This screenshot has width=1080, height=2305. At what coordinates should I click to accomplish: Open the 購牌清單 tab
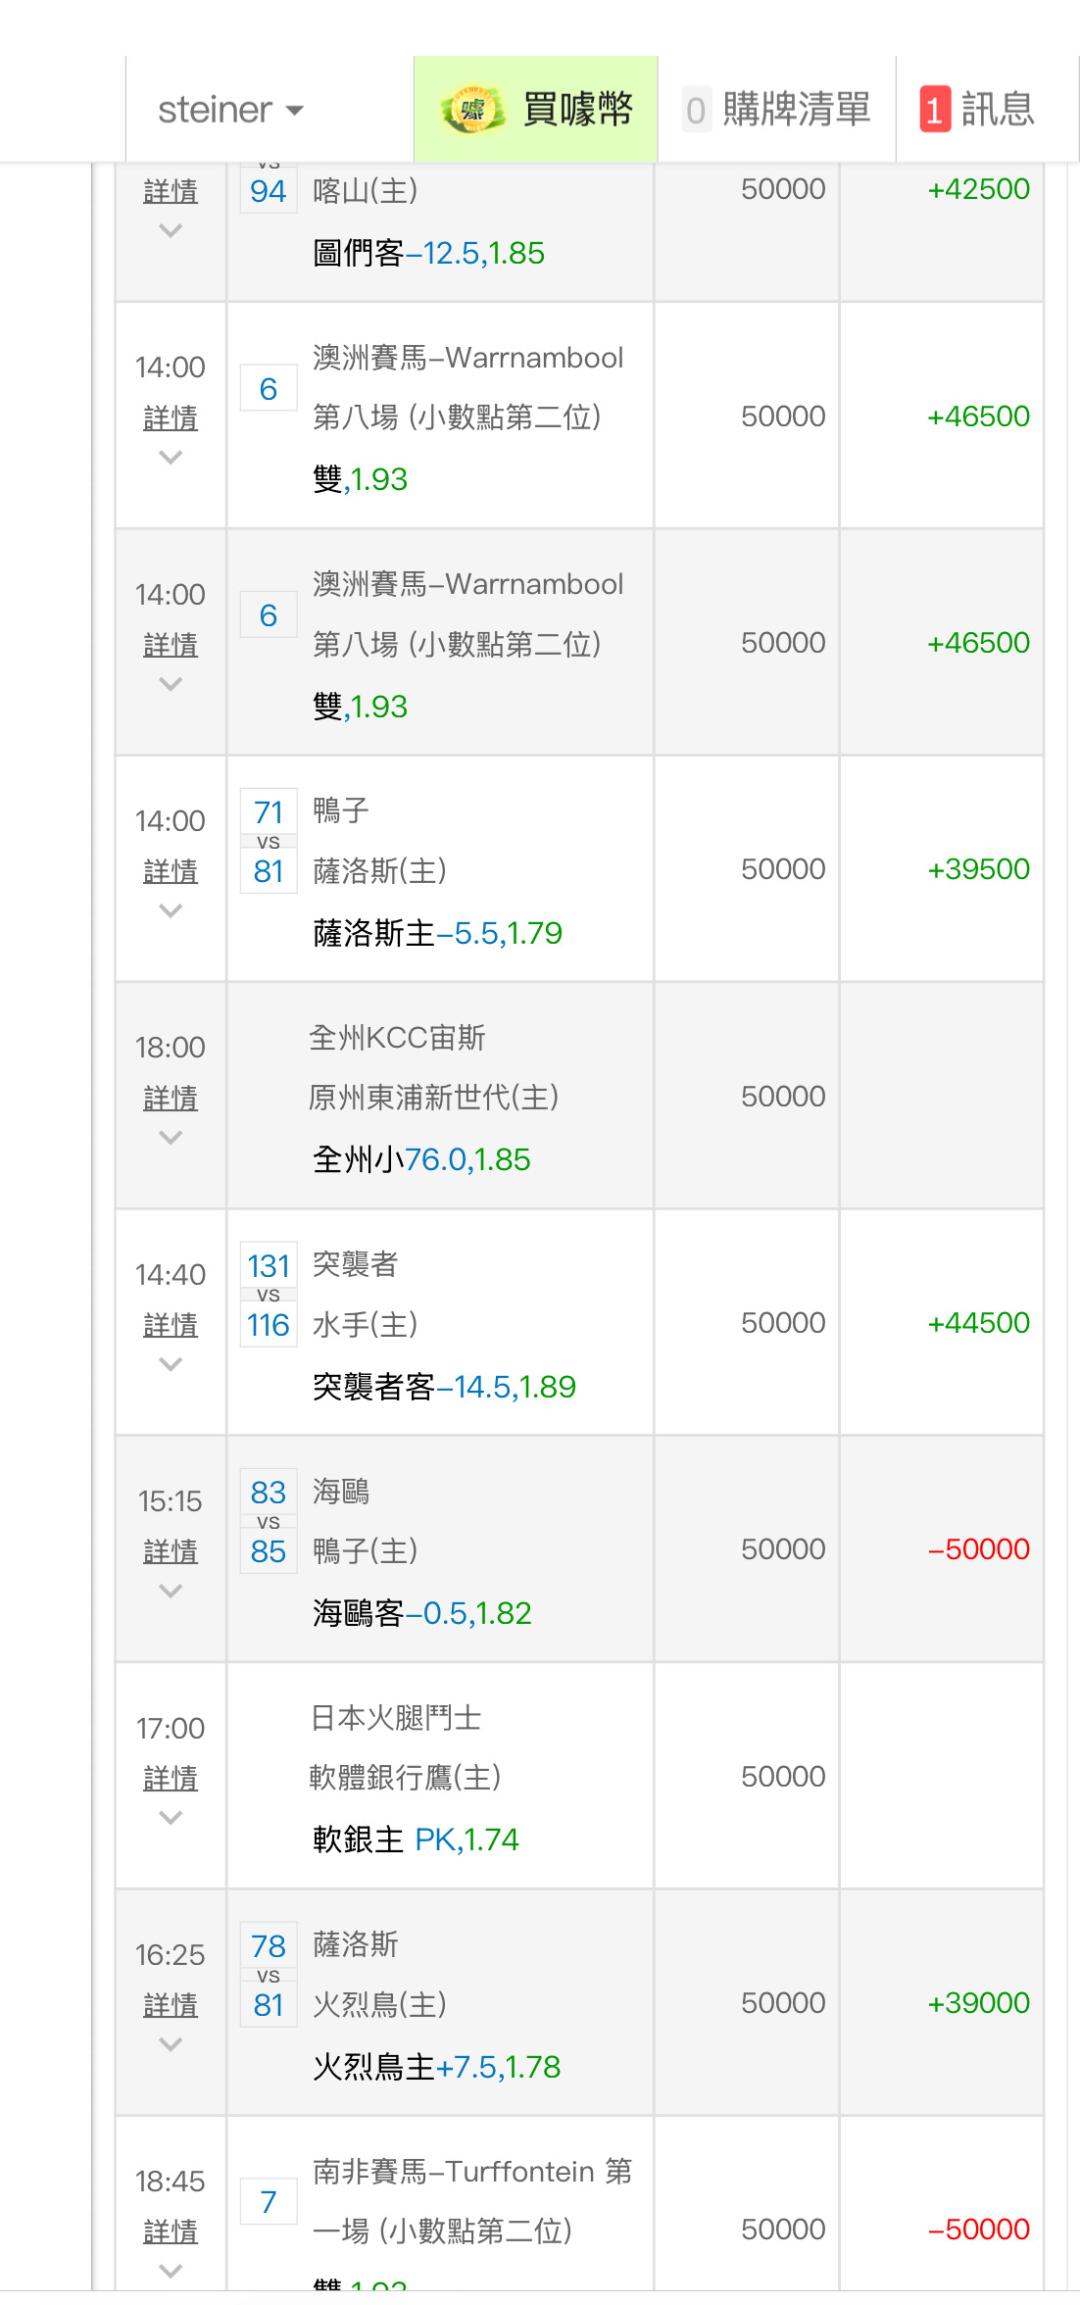(x=777, y=110)
